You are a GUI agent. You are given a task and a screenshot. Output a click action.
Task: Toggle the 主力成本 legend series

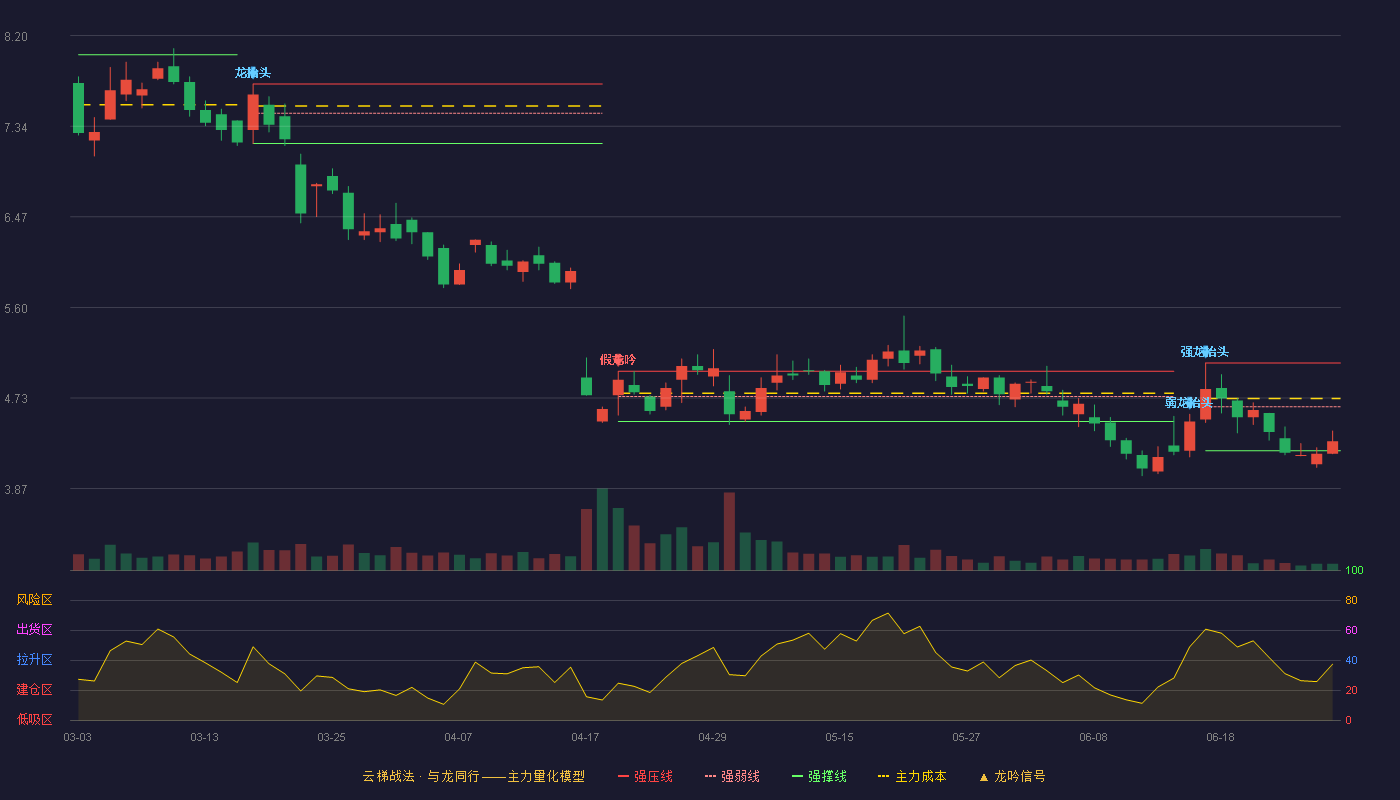click(912, 776)
